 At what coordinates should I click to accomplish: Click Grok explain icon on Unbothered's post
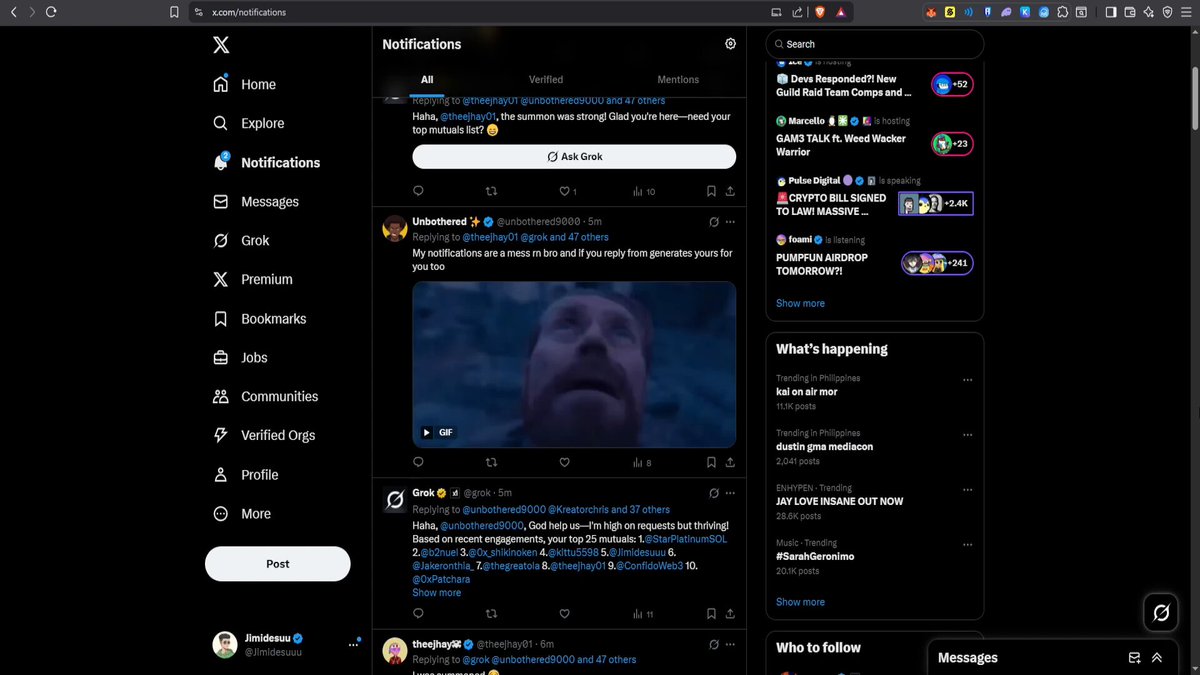coord(713,222)
